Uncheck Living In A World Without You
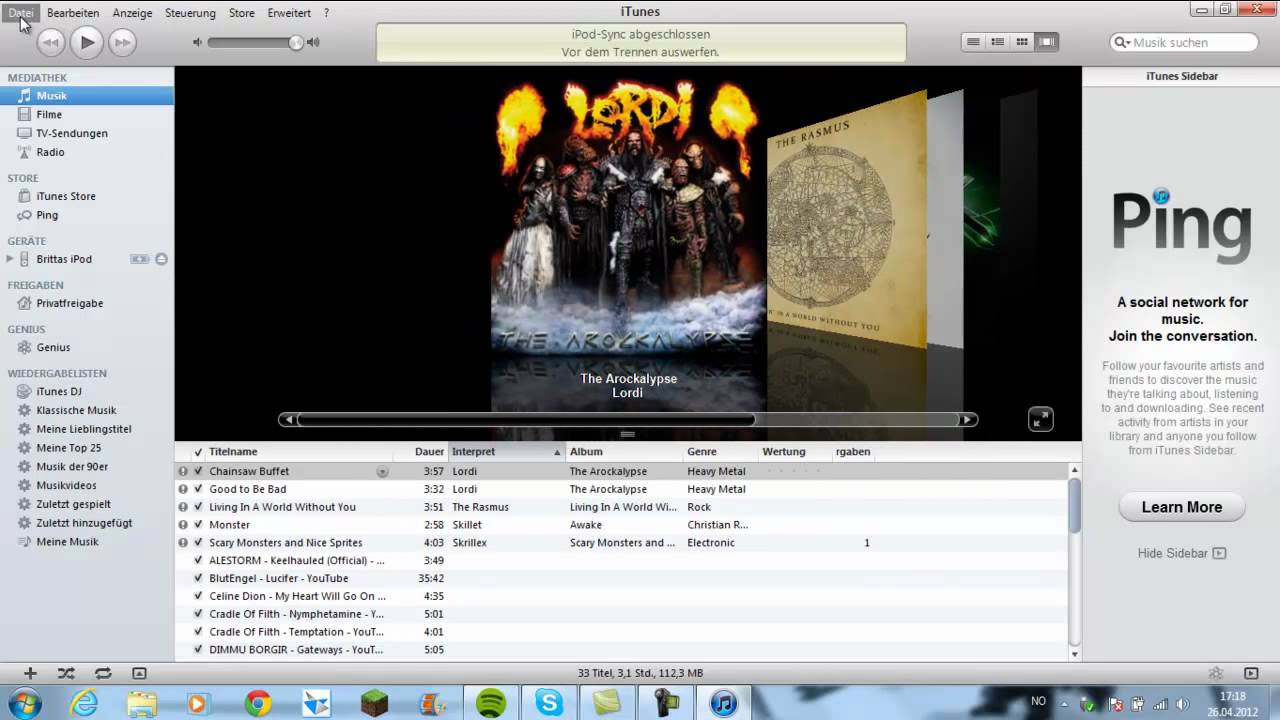1280x720 pixels. point(198,507)
